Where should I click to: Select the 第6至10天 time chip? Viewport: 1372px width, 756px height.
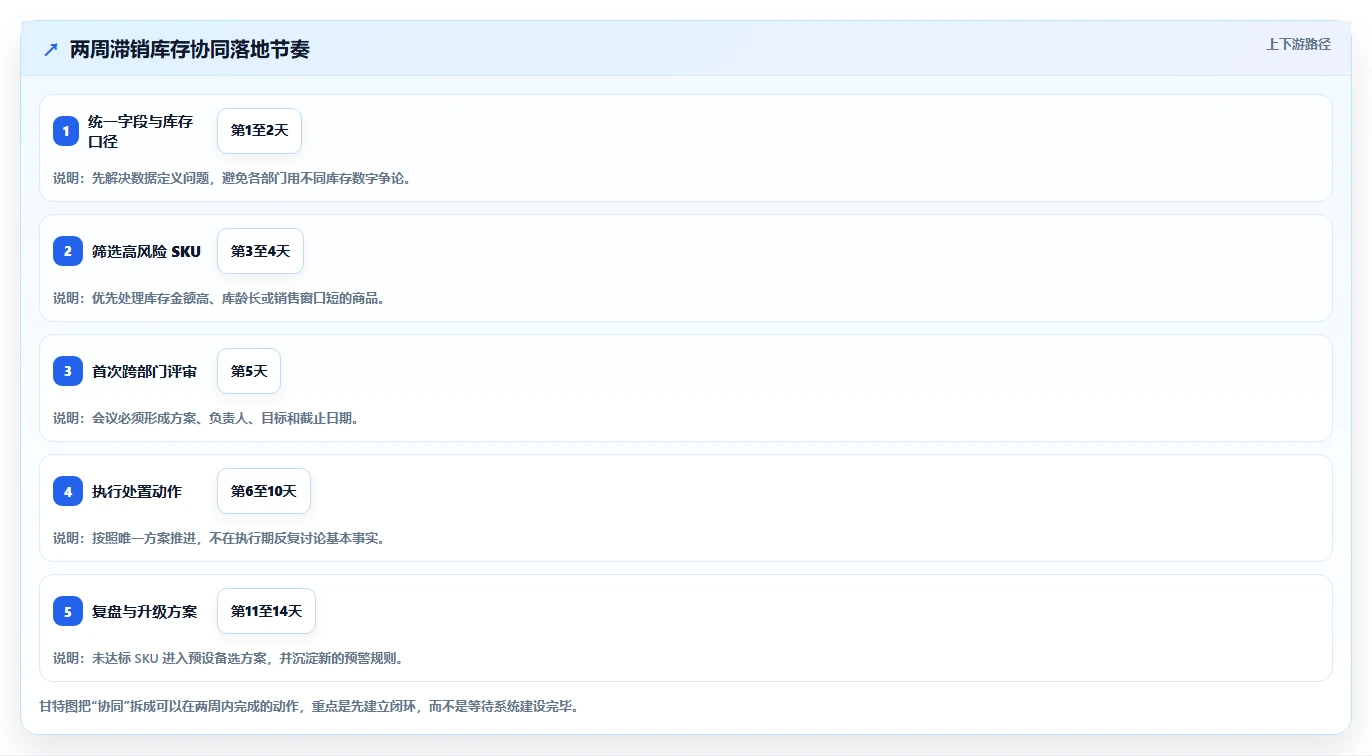264,491
